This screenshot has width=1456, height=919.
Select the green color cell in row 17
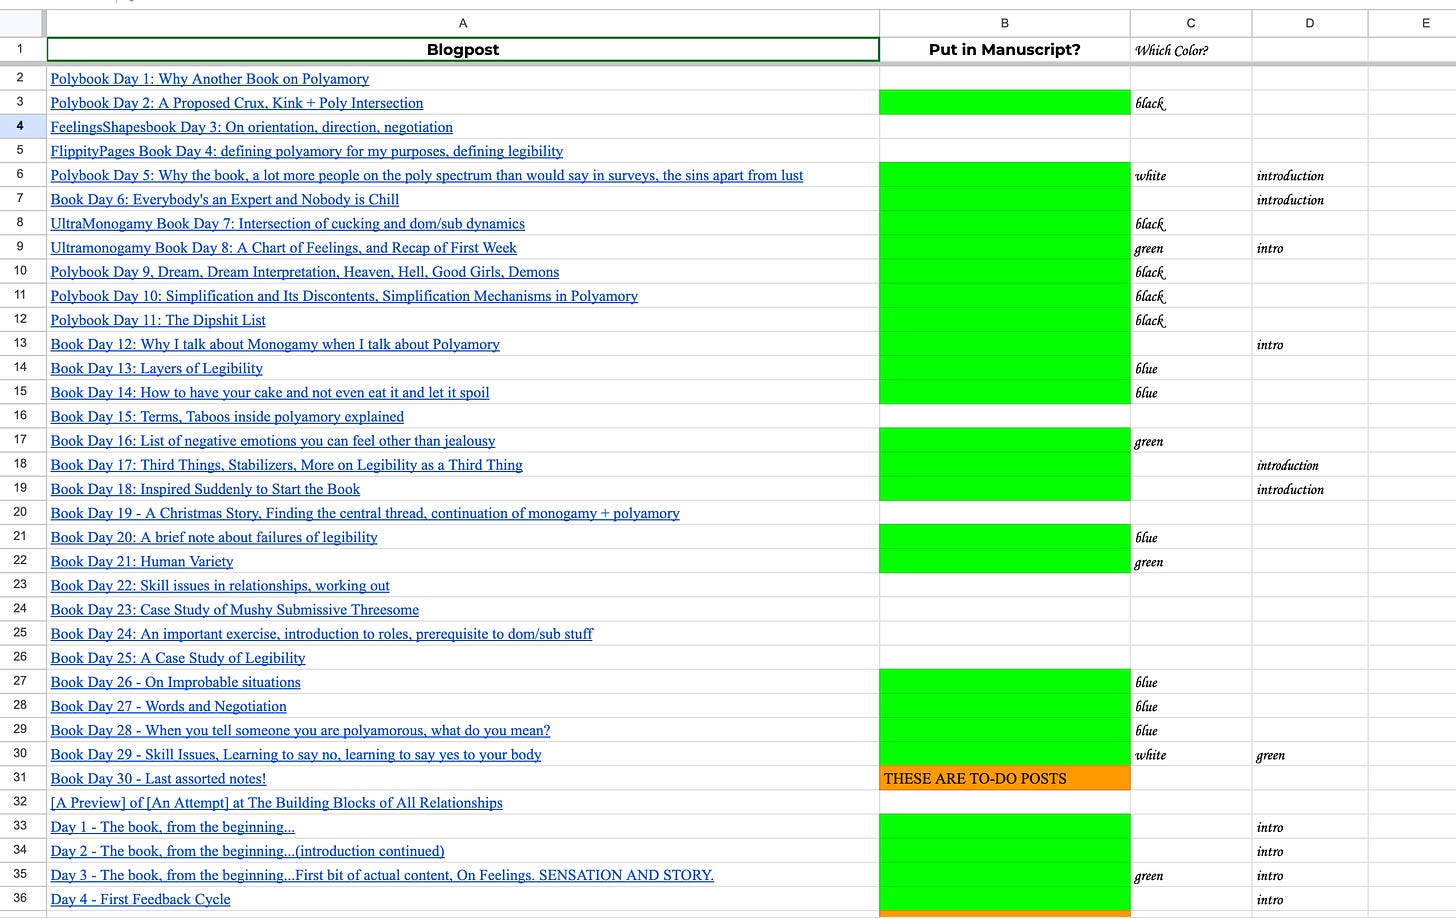coord(1191,440)
